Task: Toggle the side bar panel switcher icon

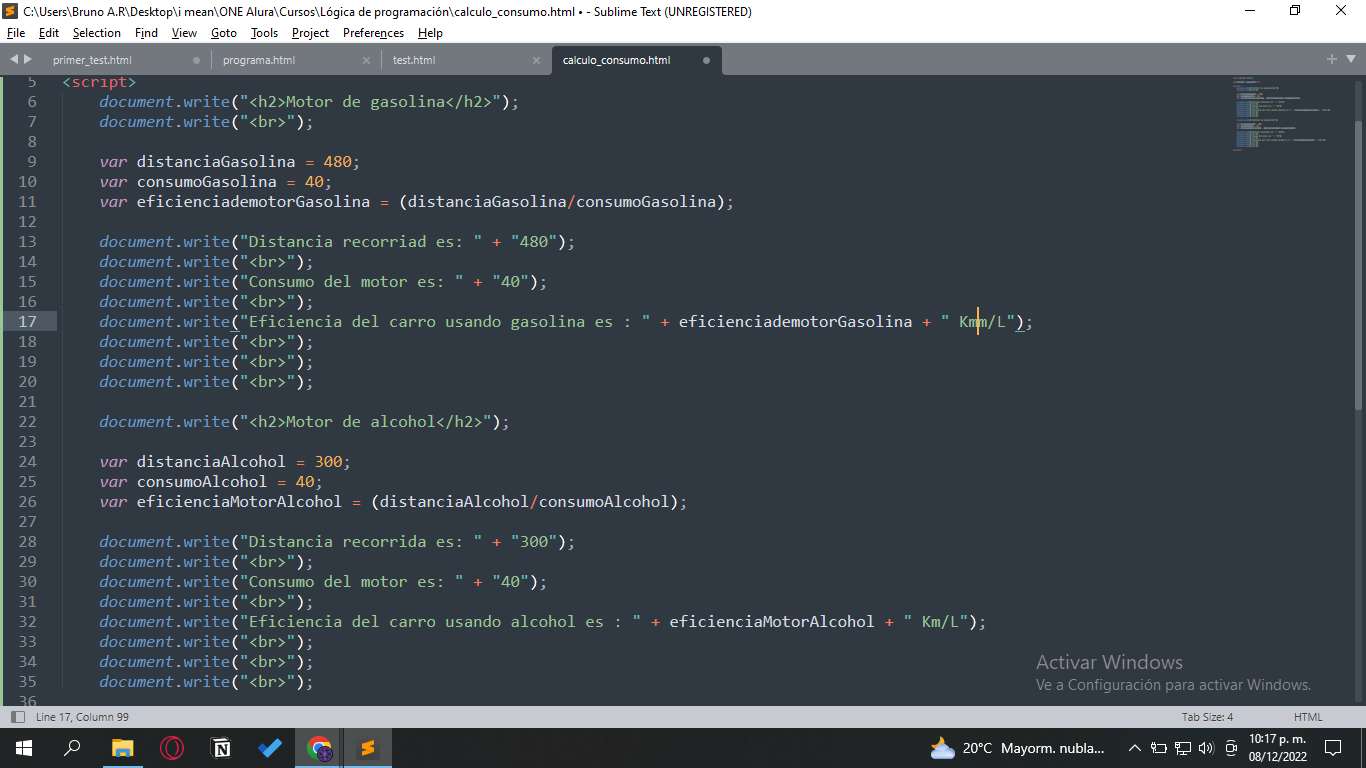Action: pyautogui.click(x=17, y=717)
